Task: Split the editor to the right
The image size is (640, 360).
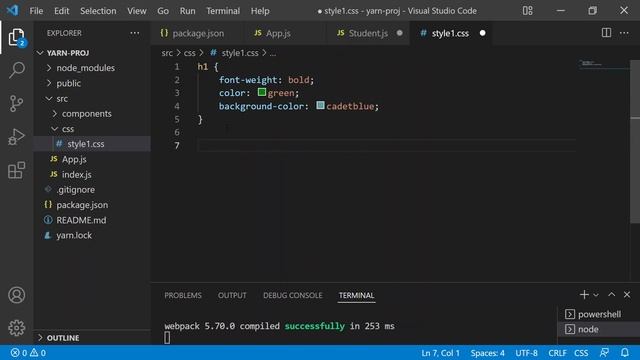Action: point(606,33)
